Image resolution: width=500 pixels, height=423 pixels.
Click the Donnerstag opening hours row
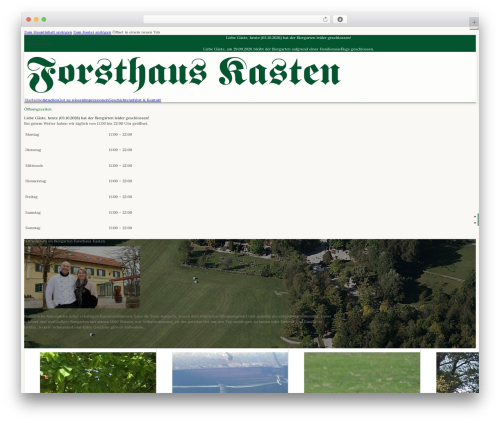coord(79,181)
